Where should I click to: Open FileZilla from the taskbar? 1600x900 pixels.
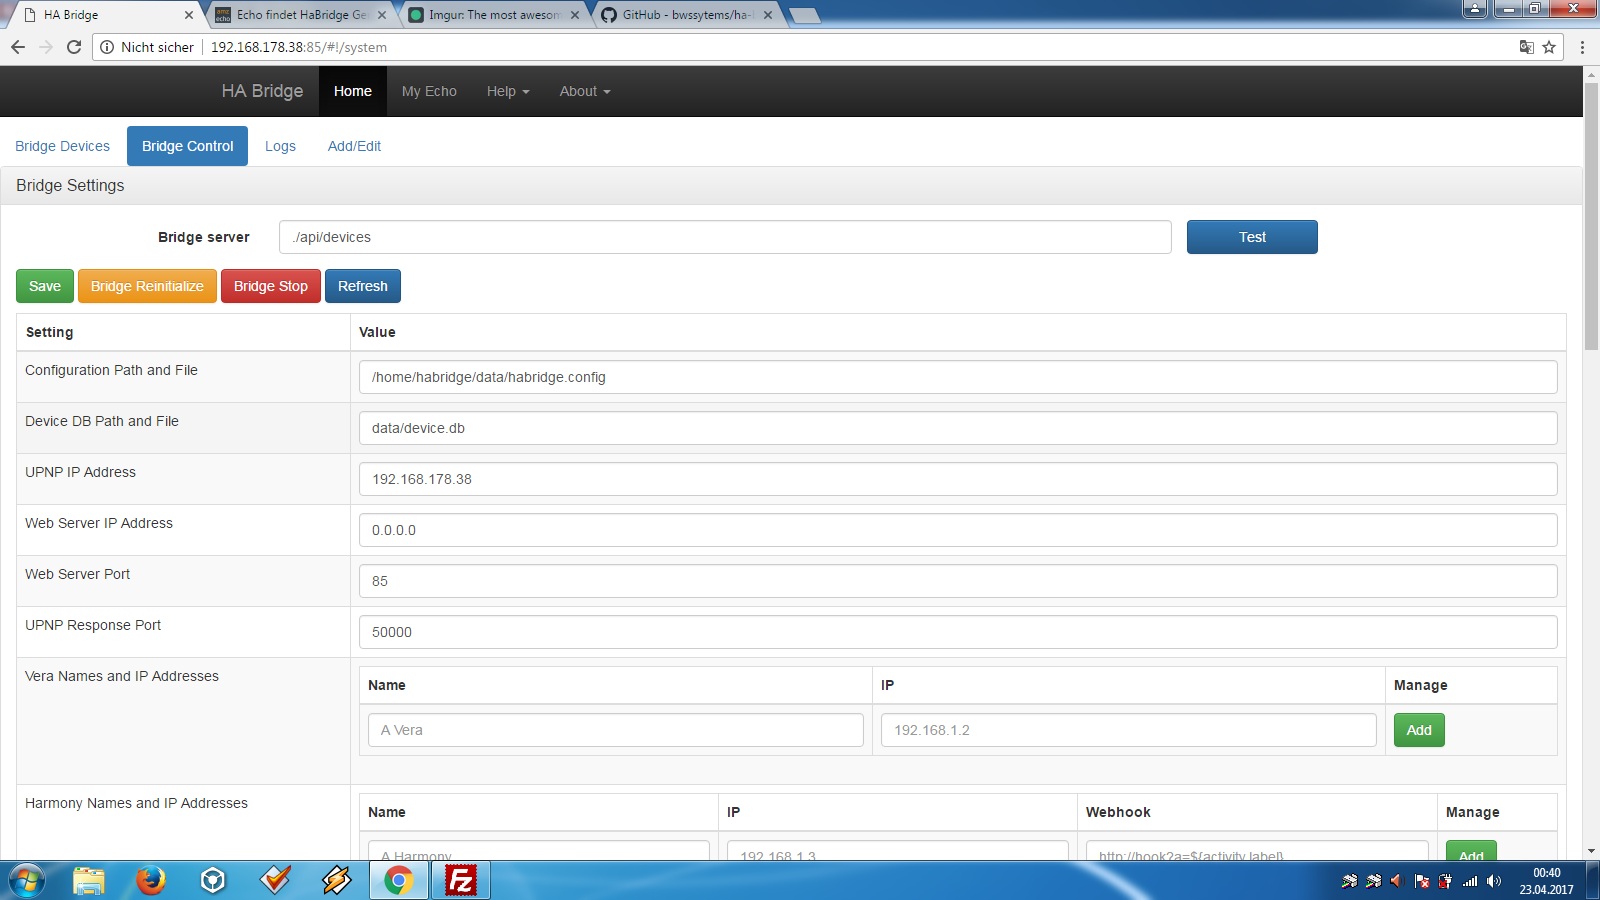click(x=461, y=881)
